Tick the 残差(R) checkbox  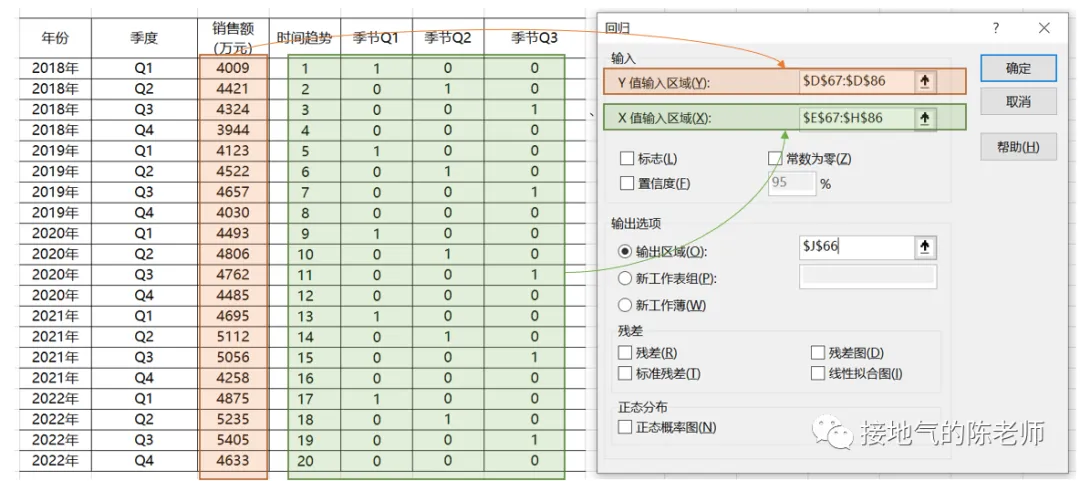tap(625, 353)
